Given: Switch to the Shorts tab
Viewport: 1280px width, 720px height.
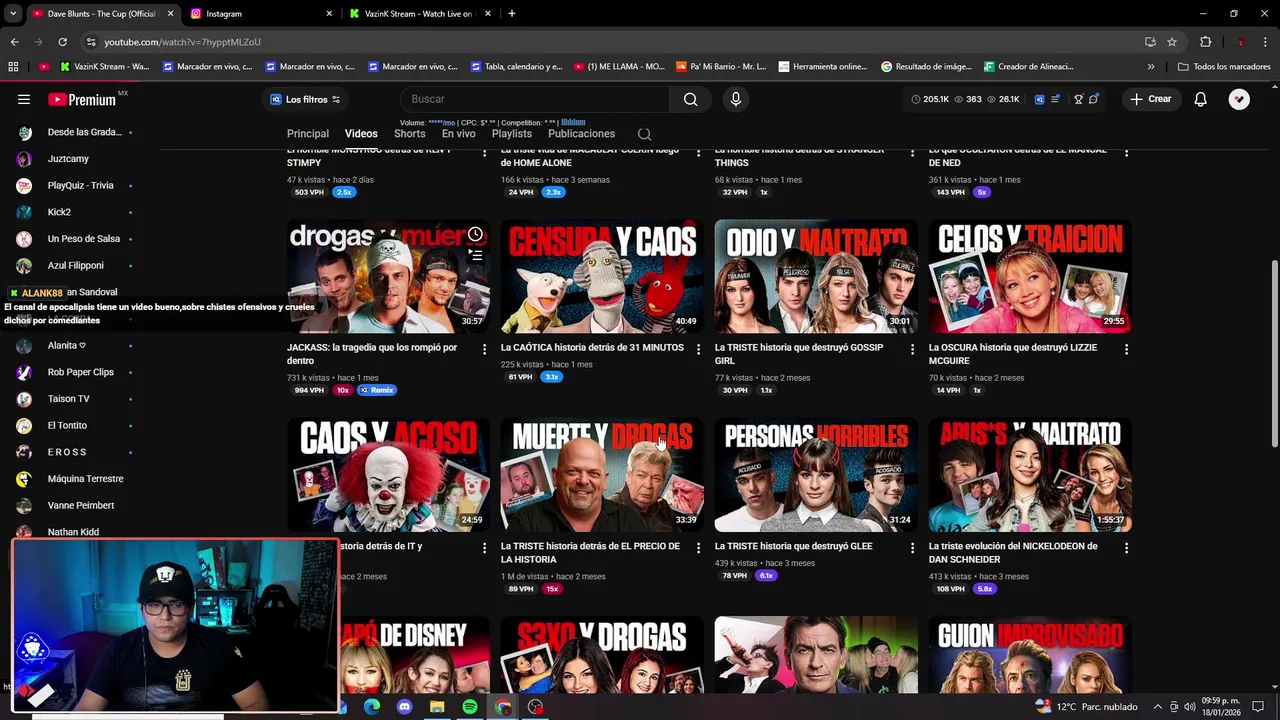Looking at the screenshot, I should (410, 134).
